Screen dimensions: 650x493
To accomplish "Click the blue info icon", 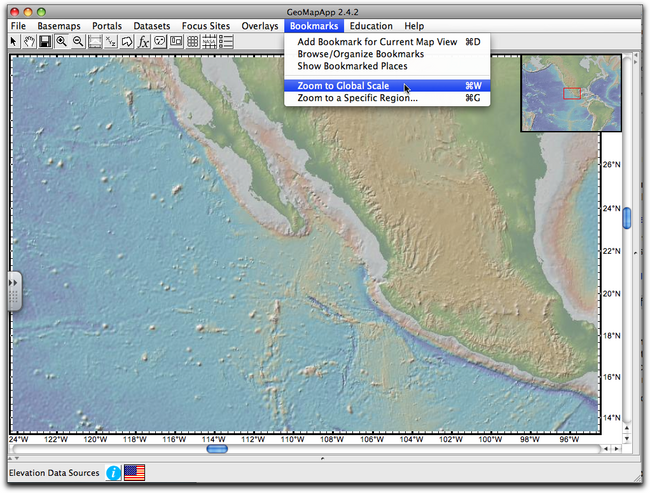I will pos(114,472).
